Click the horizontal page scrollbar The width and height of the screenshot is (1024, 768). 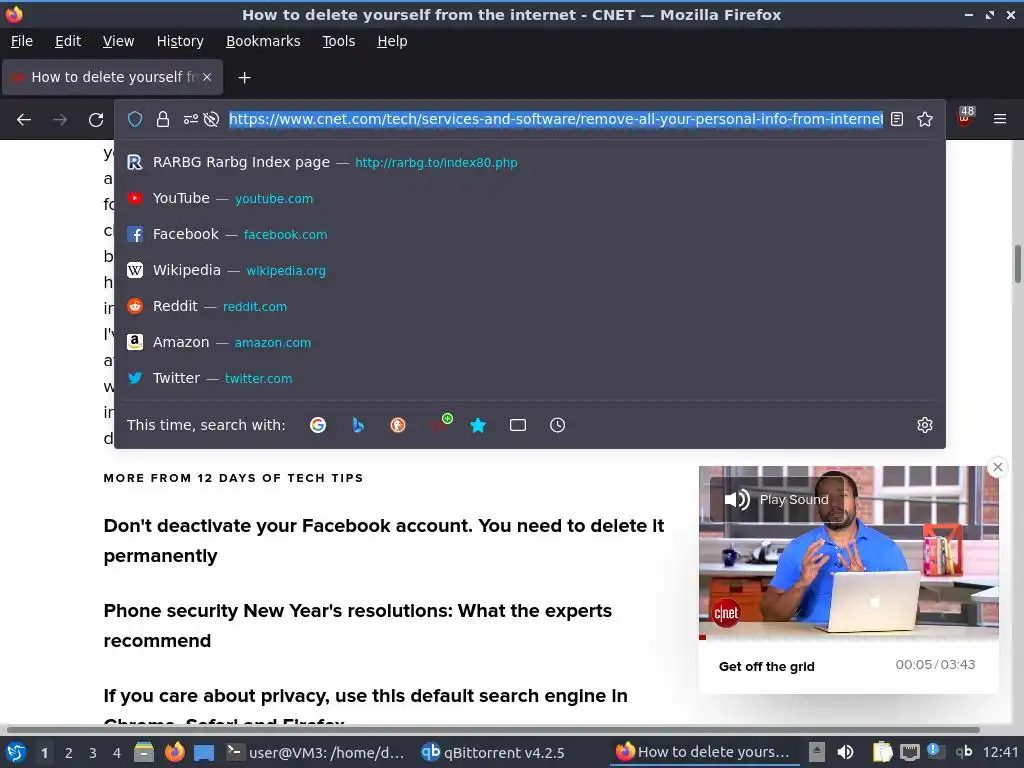493,729
